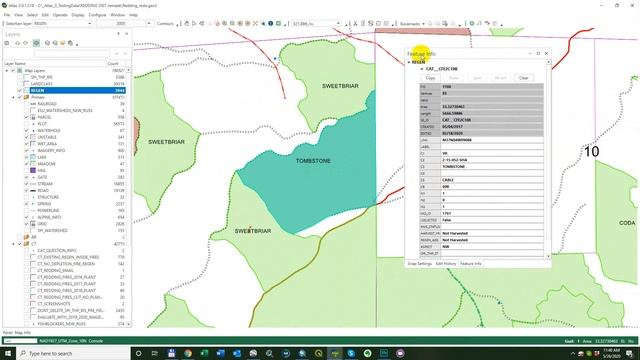
Task: Click the Layers panel layer search field
Action: coord(72,53)
